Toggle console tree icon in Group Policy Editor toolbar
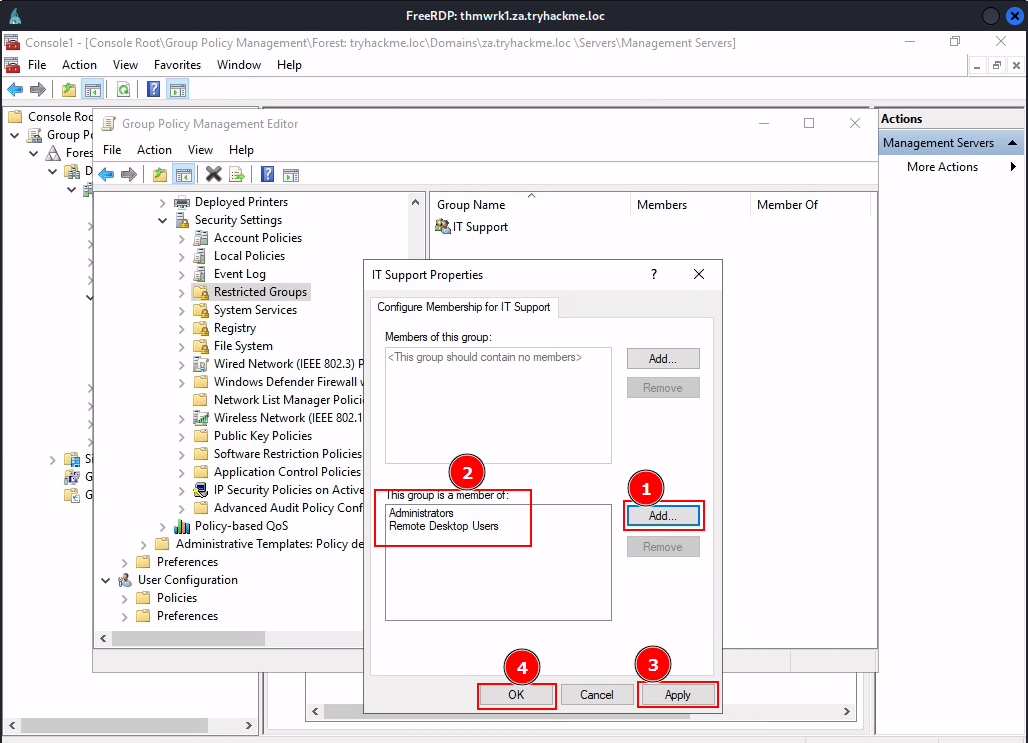 [184, 174]
